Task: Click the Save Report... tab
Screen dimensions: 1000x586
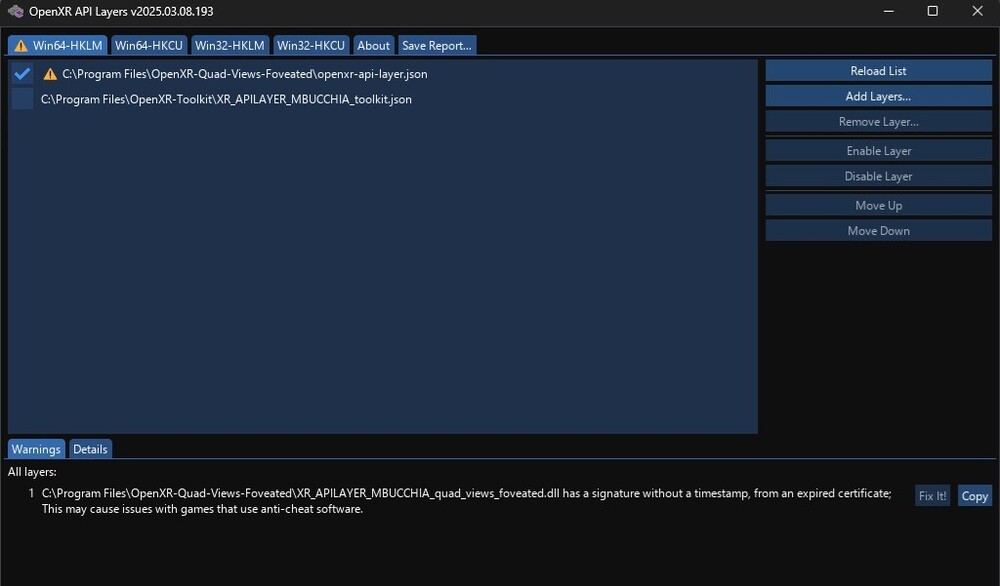Action: [x=437, y=45]
